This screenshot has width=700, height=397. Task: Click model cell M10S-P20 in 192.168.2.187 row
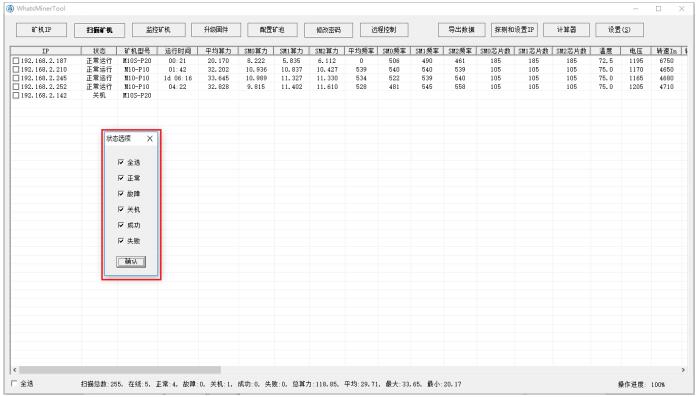coord(137,61)
